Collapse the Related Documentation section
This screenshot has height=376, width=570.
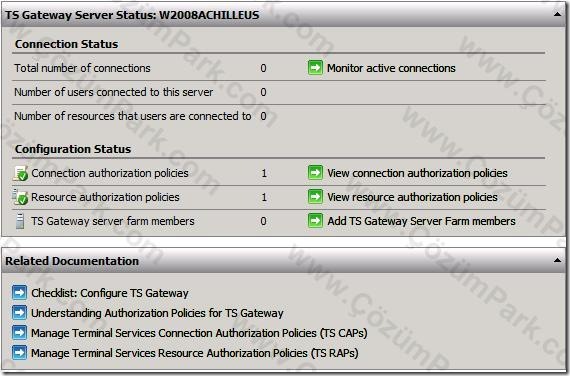(557, 260)
